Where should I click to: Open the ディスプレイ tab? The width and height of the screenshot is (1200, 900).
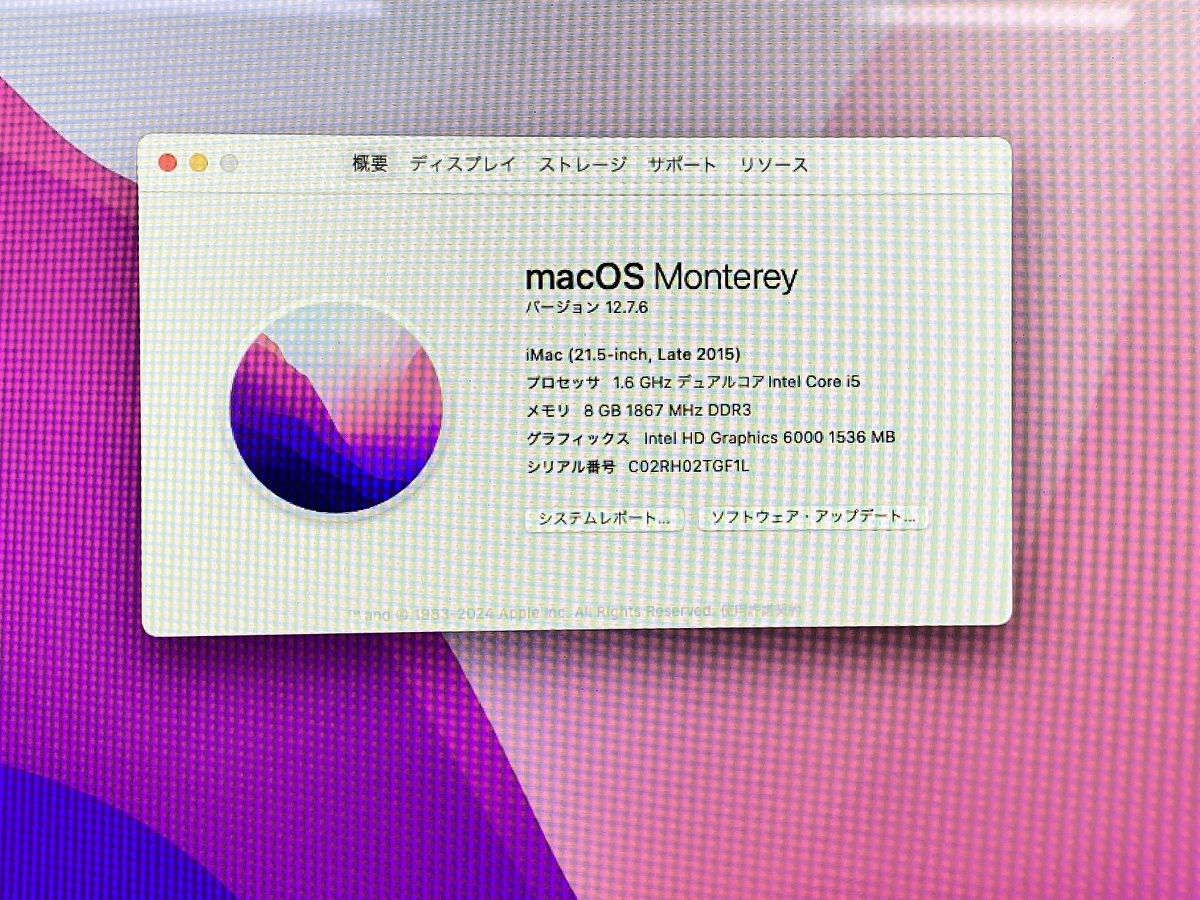[463, 165]
